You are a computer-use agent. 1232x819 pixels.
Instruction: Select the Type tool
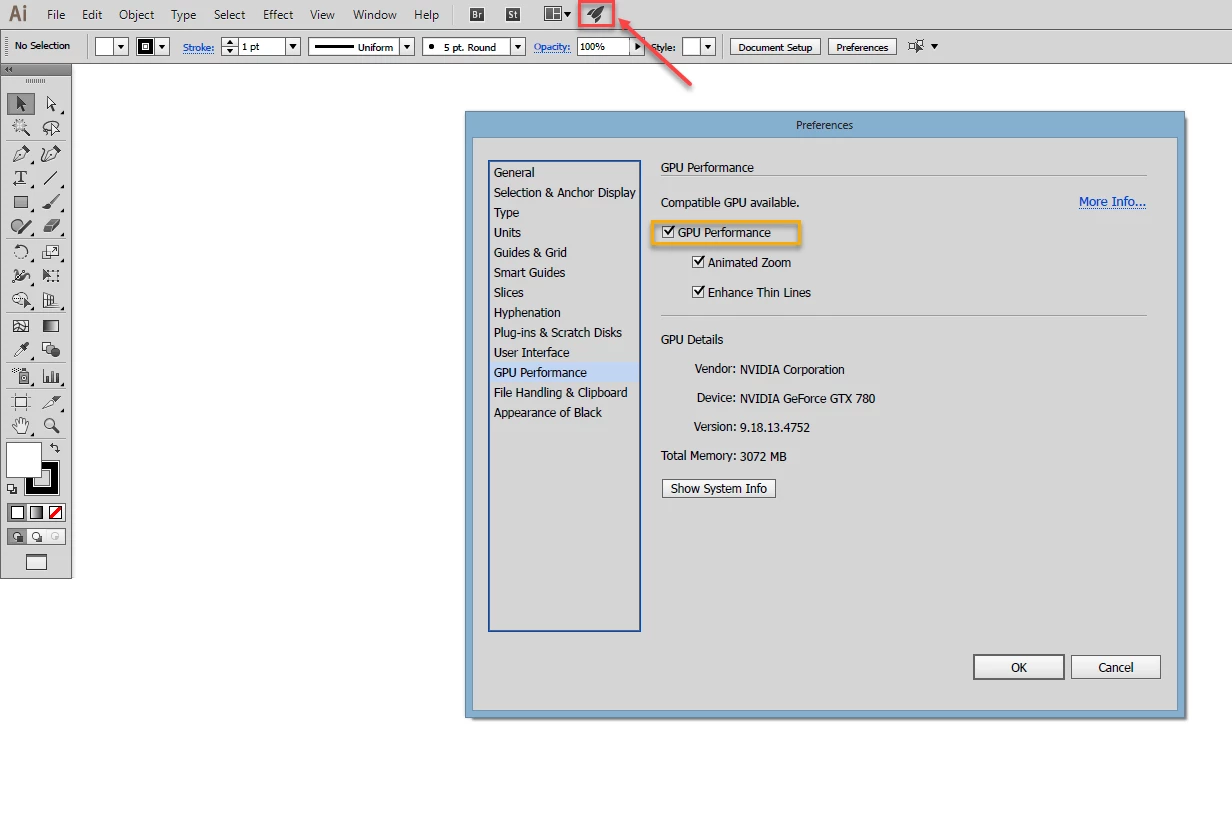[x=20, y=178]
